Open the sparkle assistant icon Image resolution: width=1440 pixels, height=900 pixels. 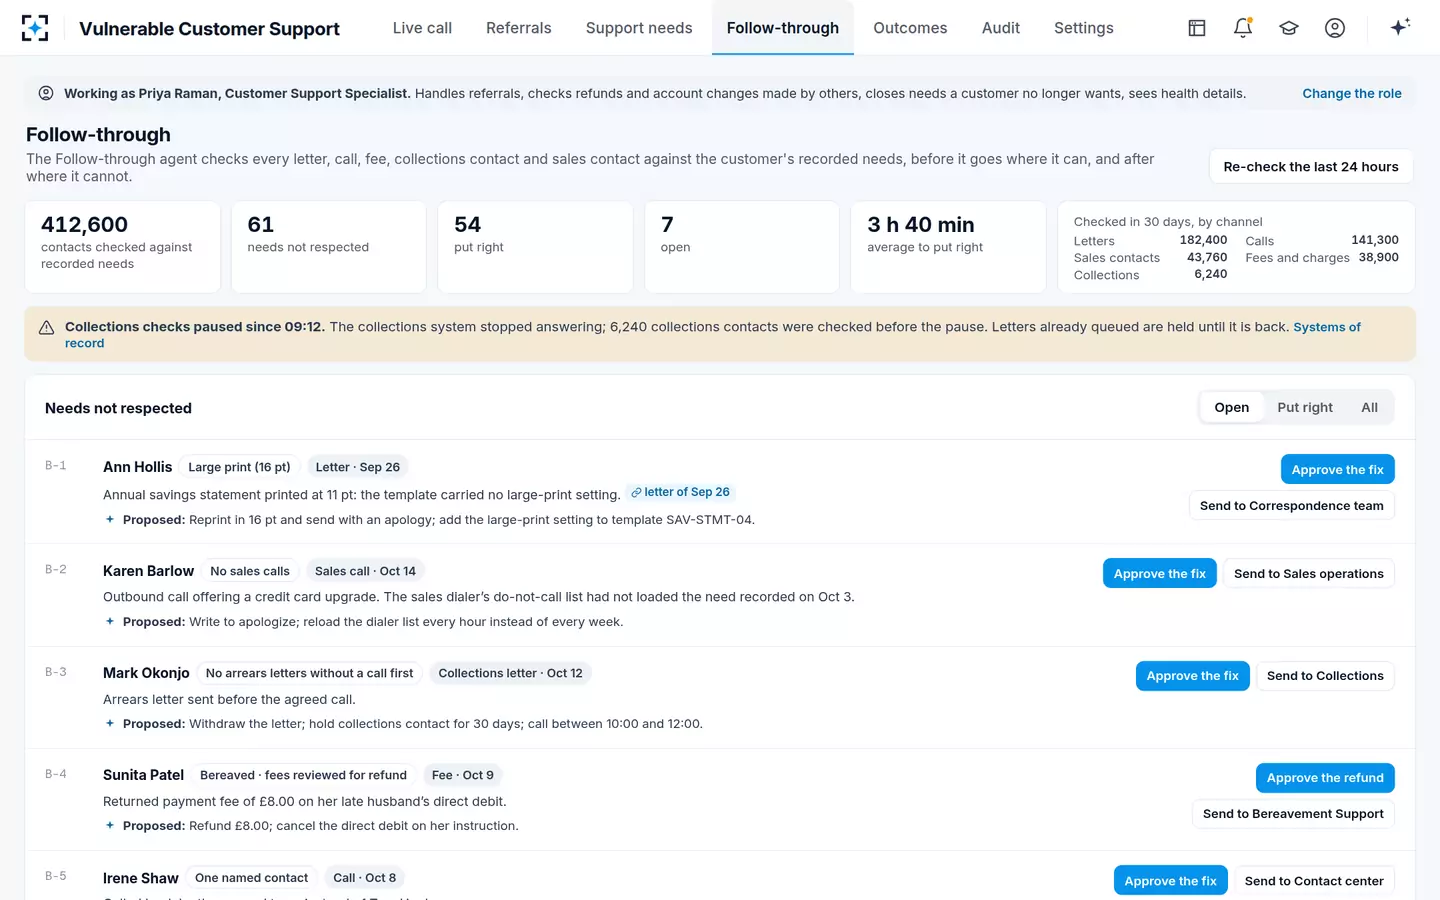coord(1400,27)
